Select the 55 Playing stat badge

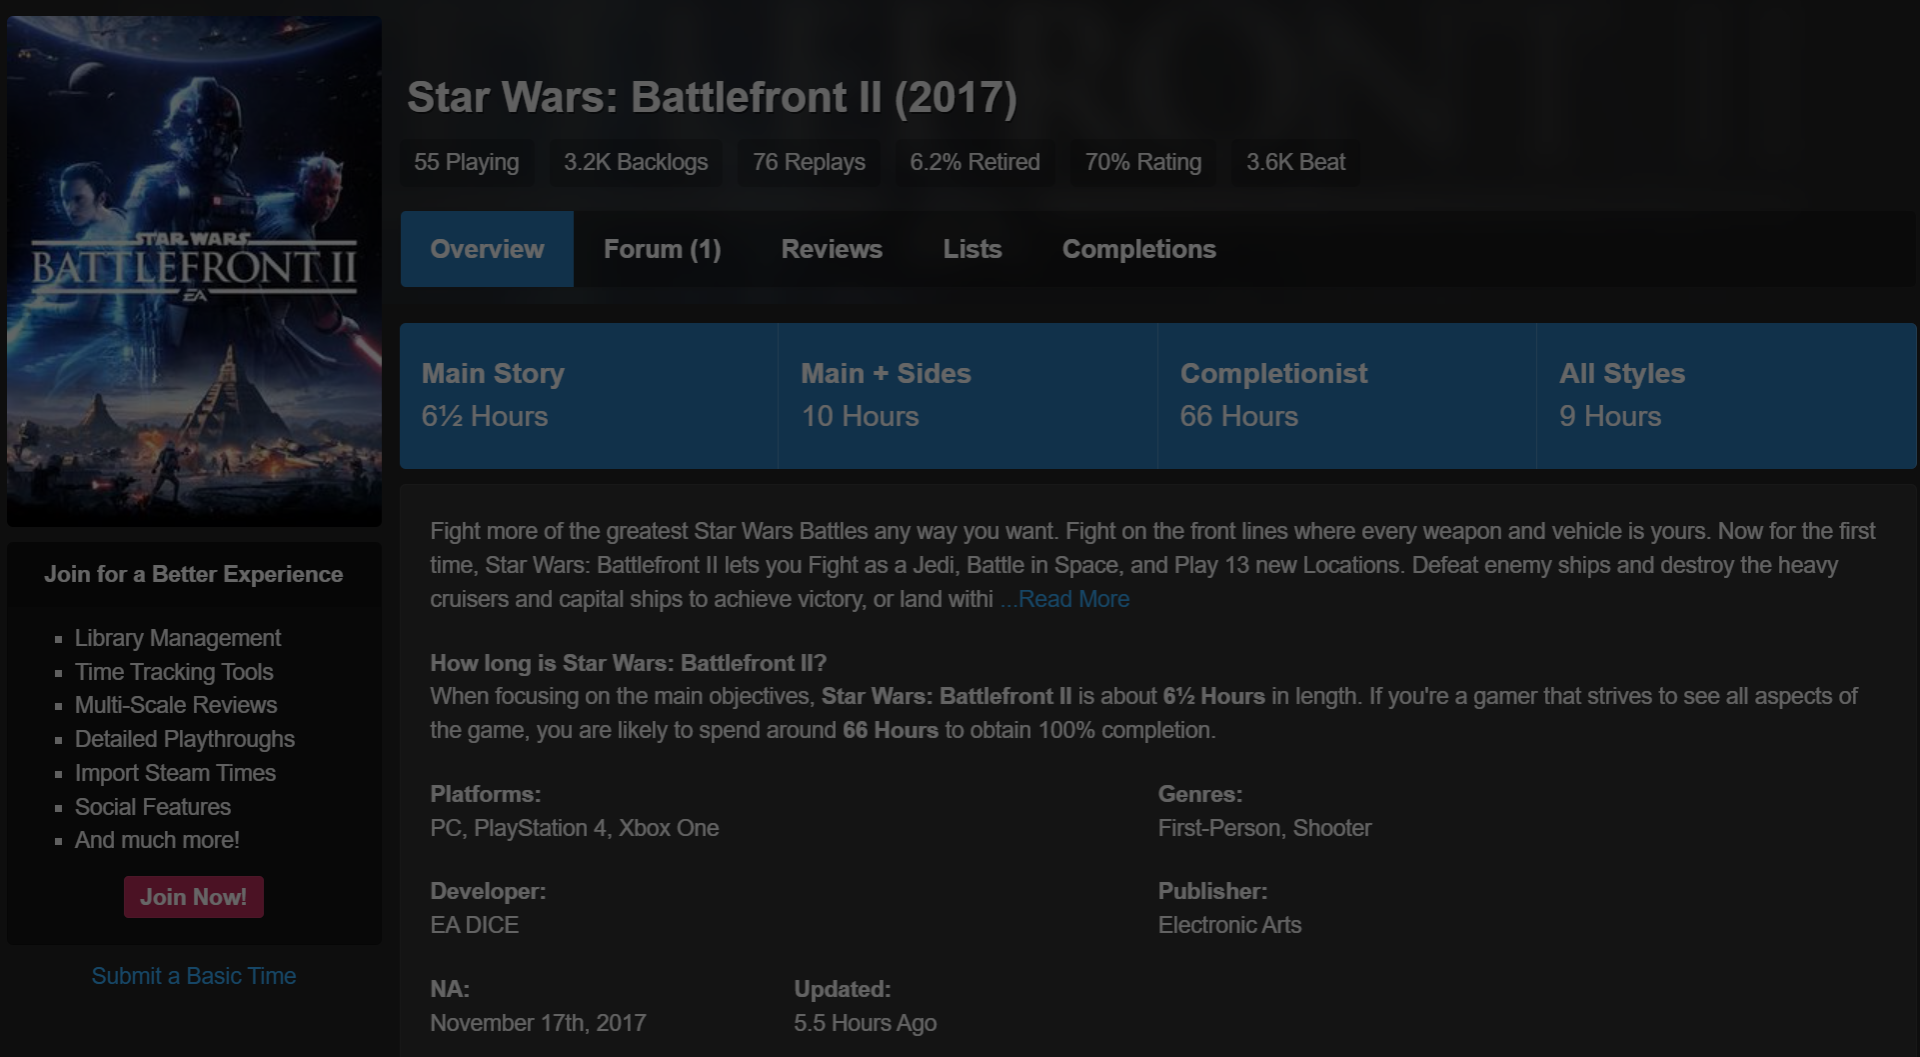pos(467,162)
